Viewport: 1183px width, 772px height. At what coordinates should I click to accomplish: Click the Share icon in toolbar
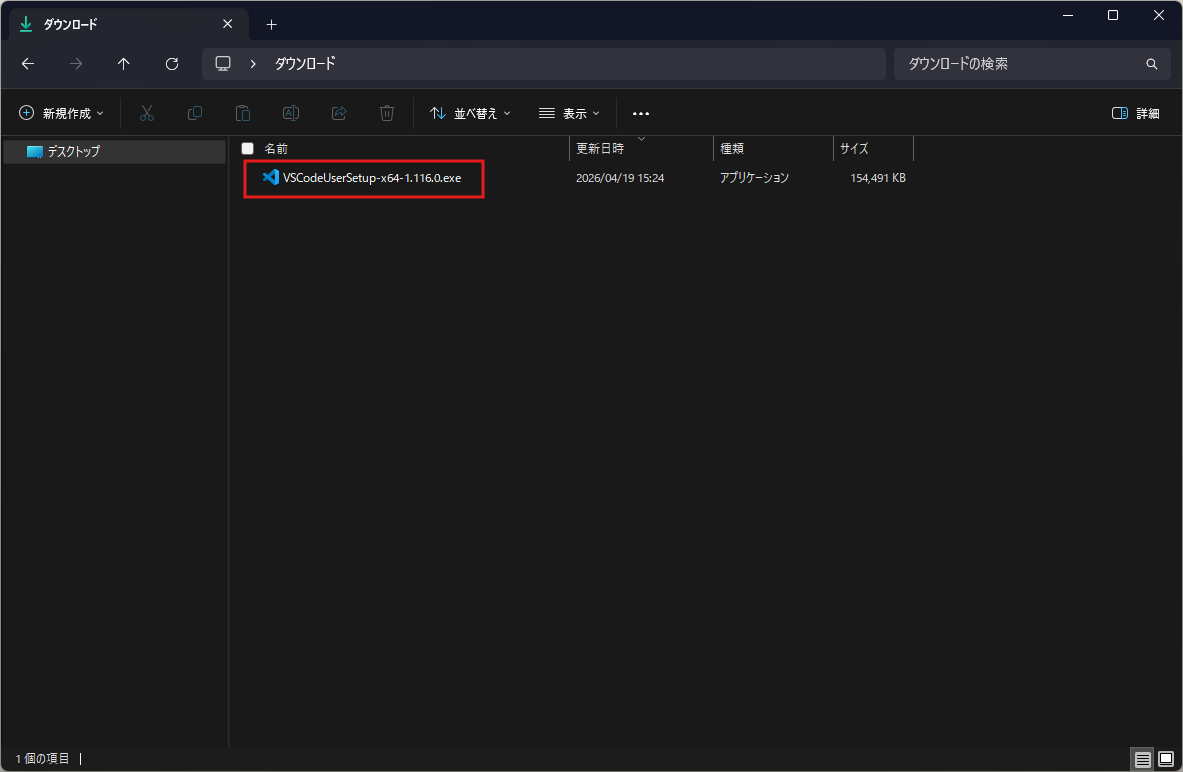pyautogui.click(x=339, y=113)
